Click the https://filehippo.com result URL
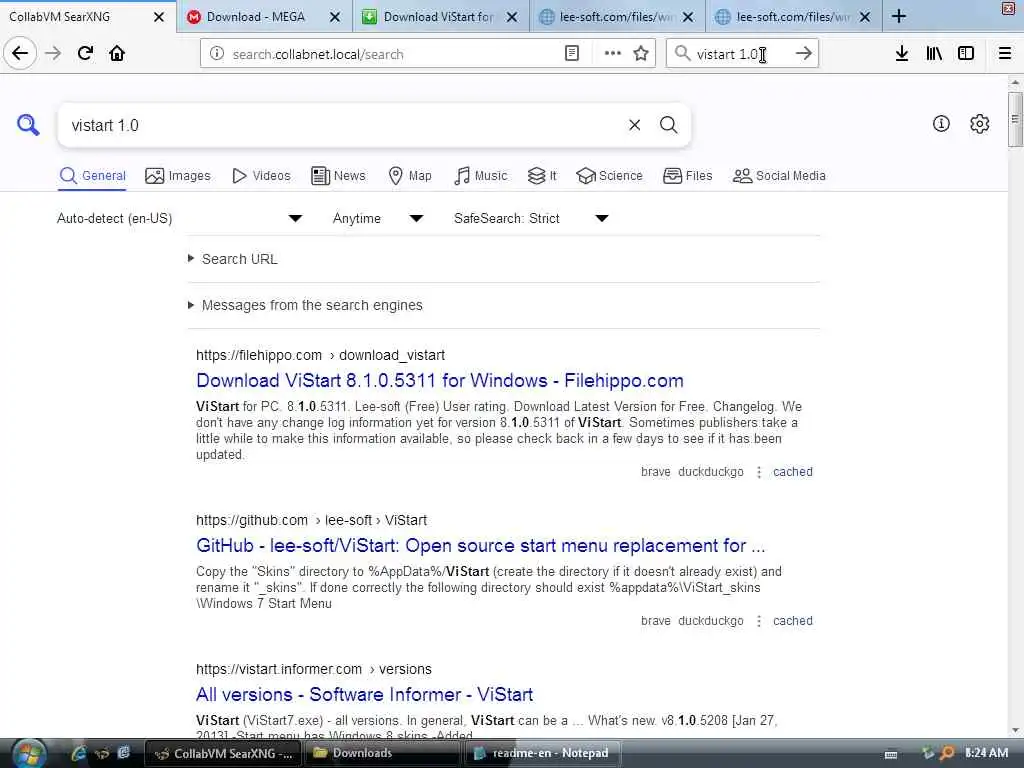This screenshot has height=768, width=1024. 320,355
